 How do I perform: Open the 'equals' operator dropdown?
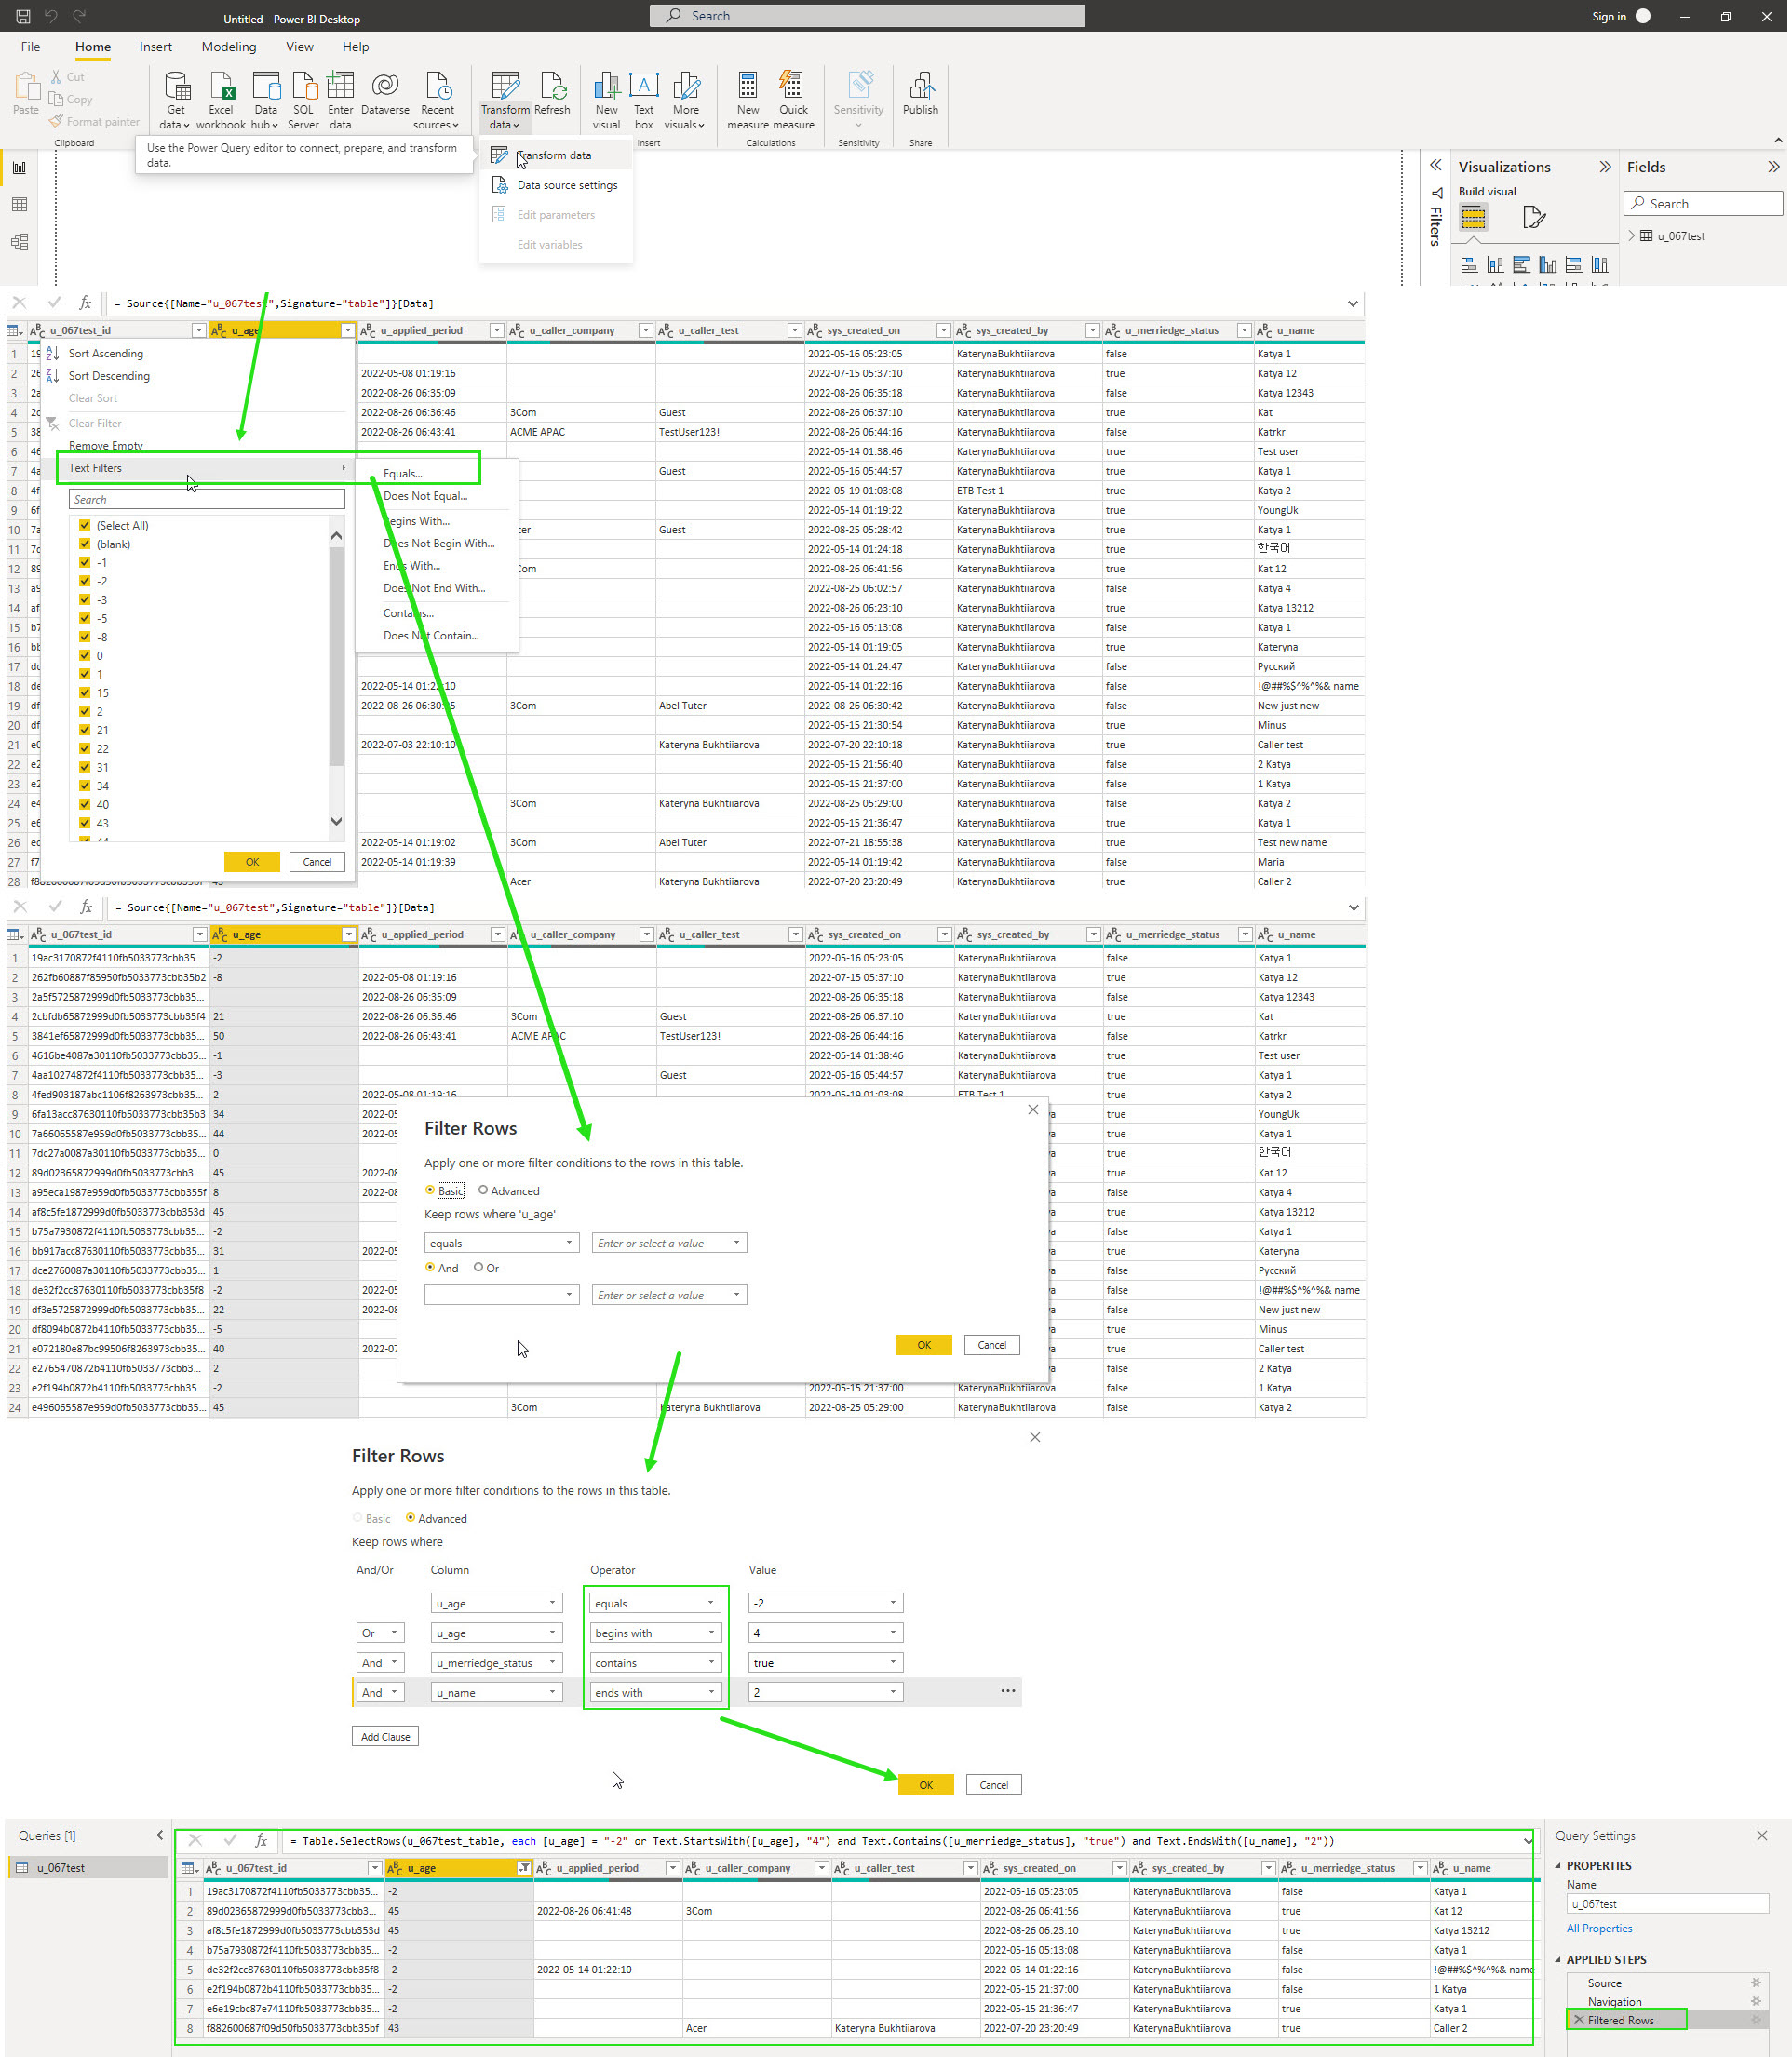point(655,1603)
